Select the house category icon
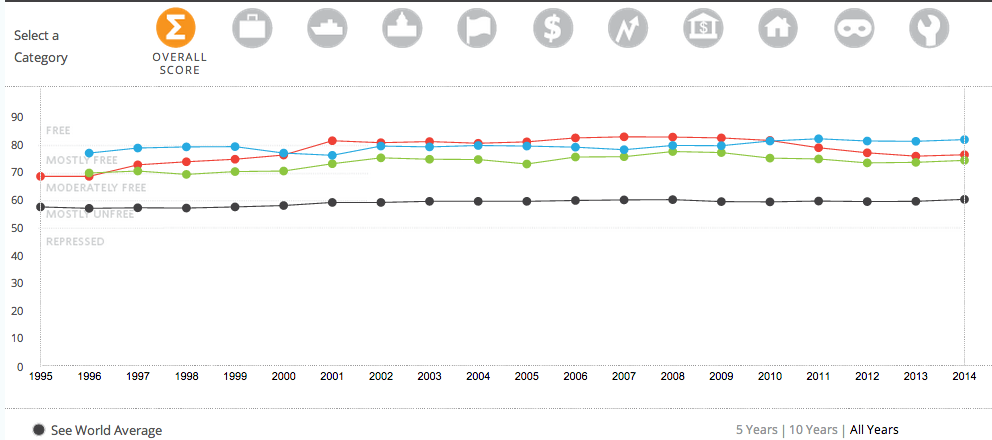Viewport: 992px width, 440px height. (779, 29)
